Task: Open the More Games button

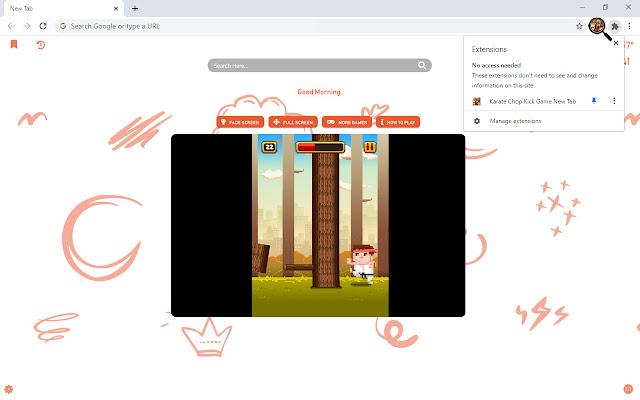Action: [347, 122]
